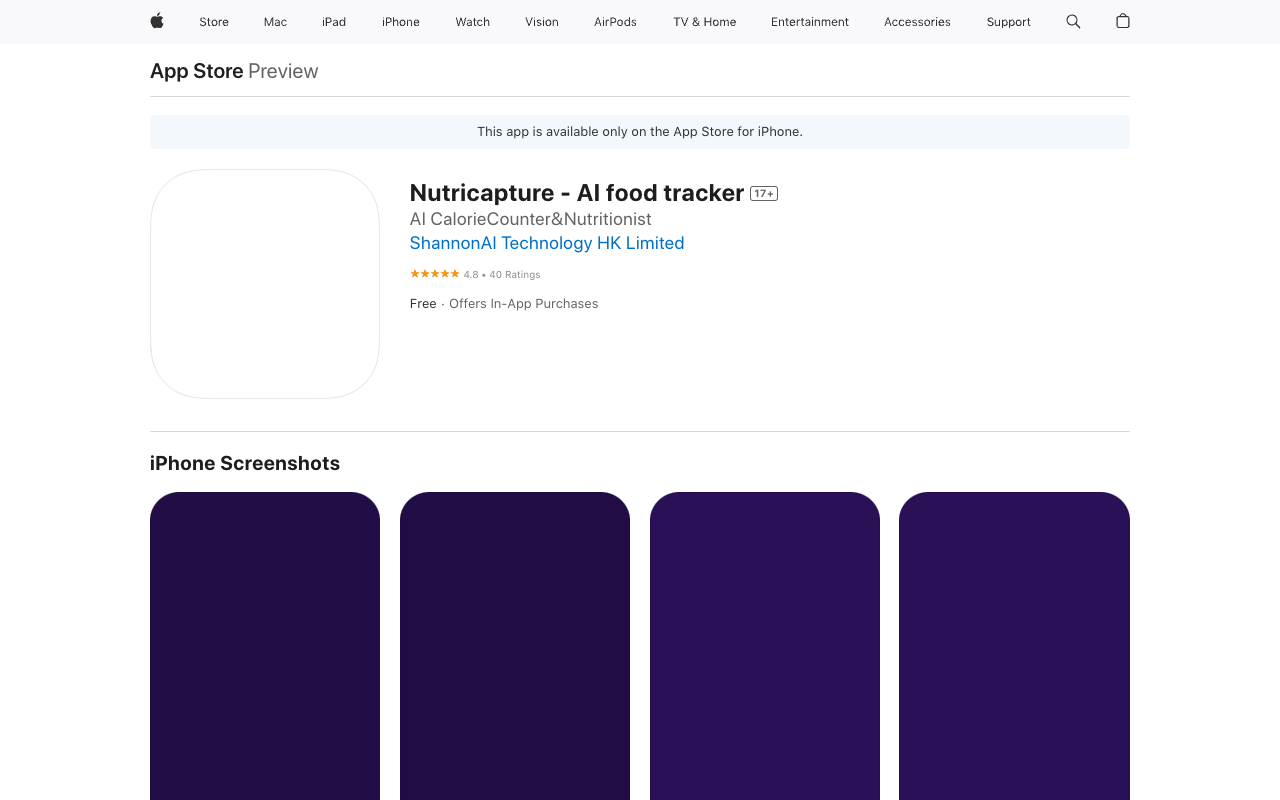The image size is (1280, 800).
Task: Click the 'AI CalorieCounter&Nutritionist' subtitle
Action: pos(531,219)
